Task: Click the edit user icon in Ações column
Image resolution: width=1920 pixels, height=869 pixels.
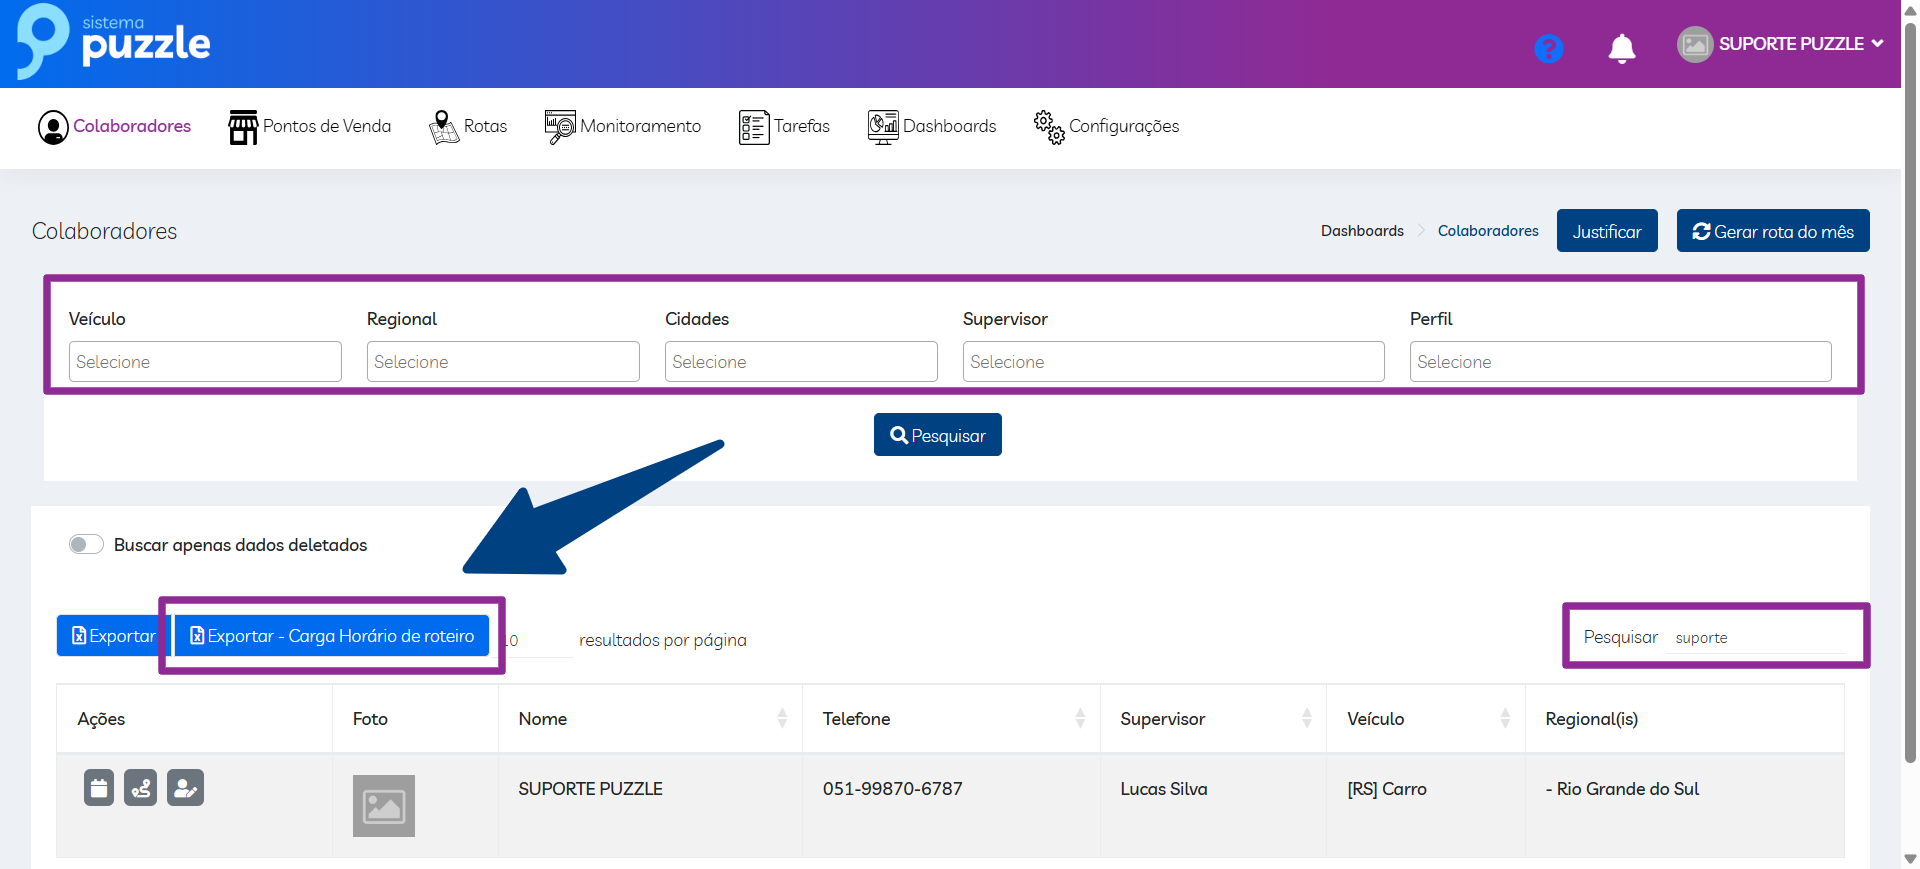Action: 185,788
